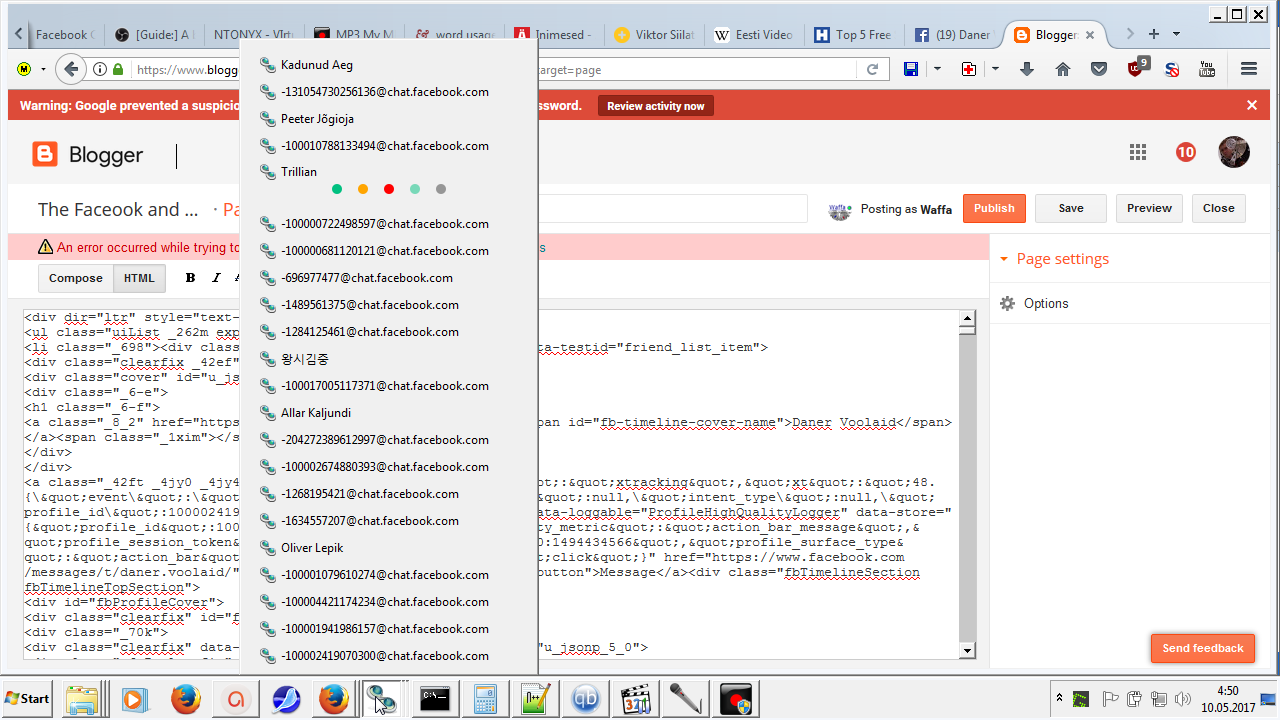Open the Google apps grid icon
Image resolution: width=1280 pixels, height=720 pixels.
[1137, 152]
